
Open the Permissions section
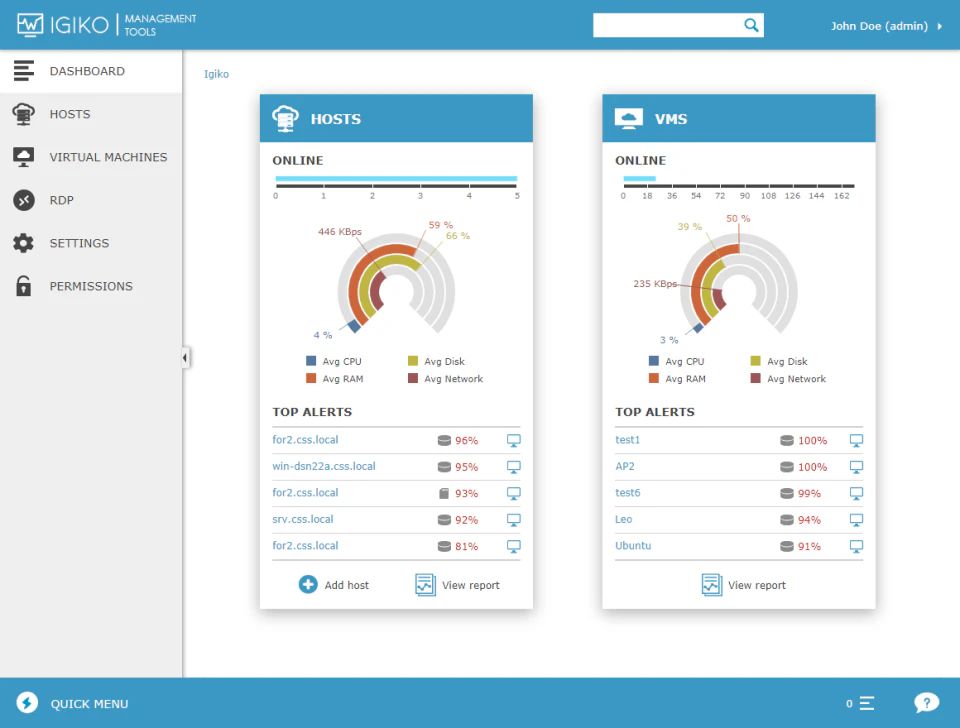pyautogui.click(x=90, y=286)
